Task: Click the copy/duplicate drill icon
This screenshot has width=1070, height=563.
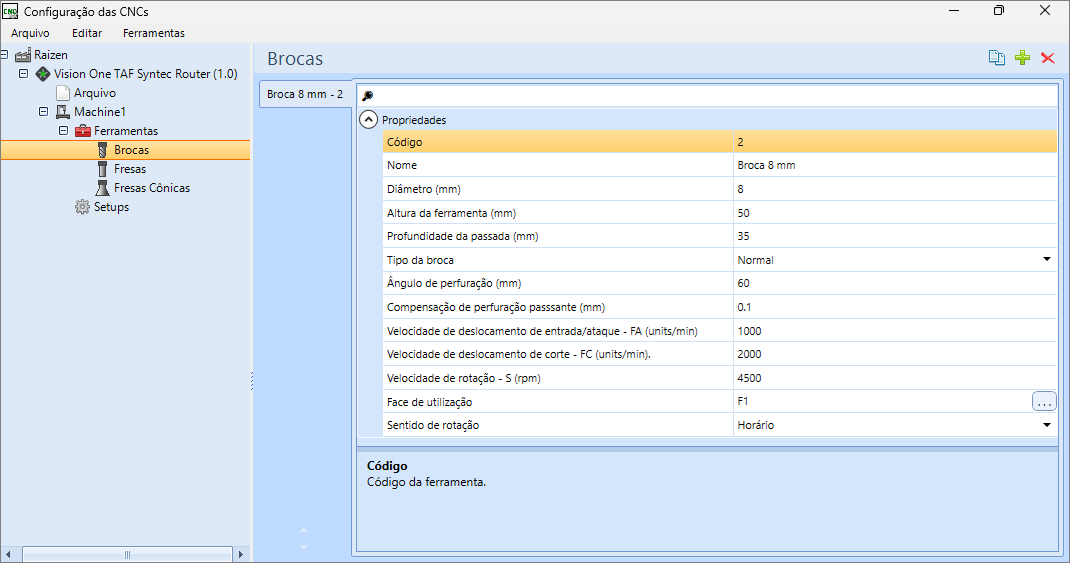Action: (x=996, y=58)
